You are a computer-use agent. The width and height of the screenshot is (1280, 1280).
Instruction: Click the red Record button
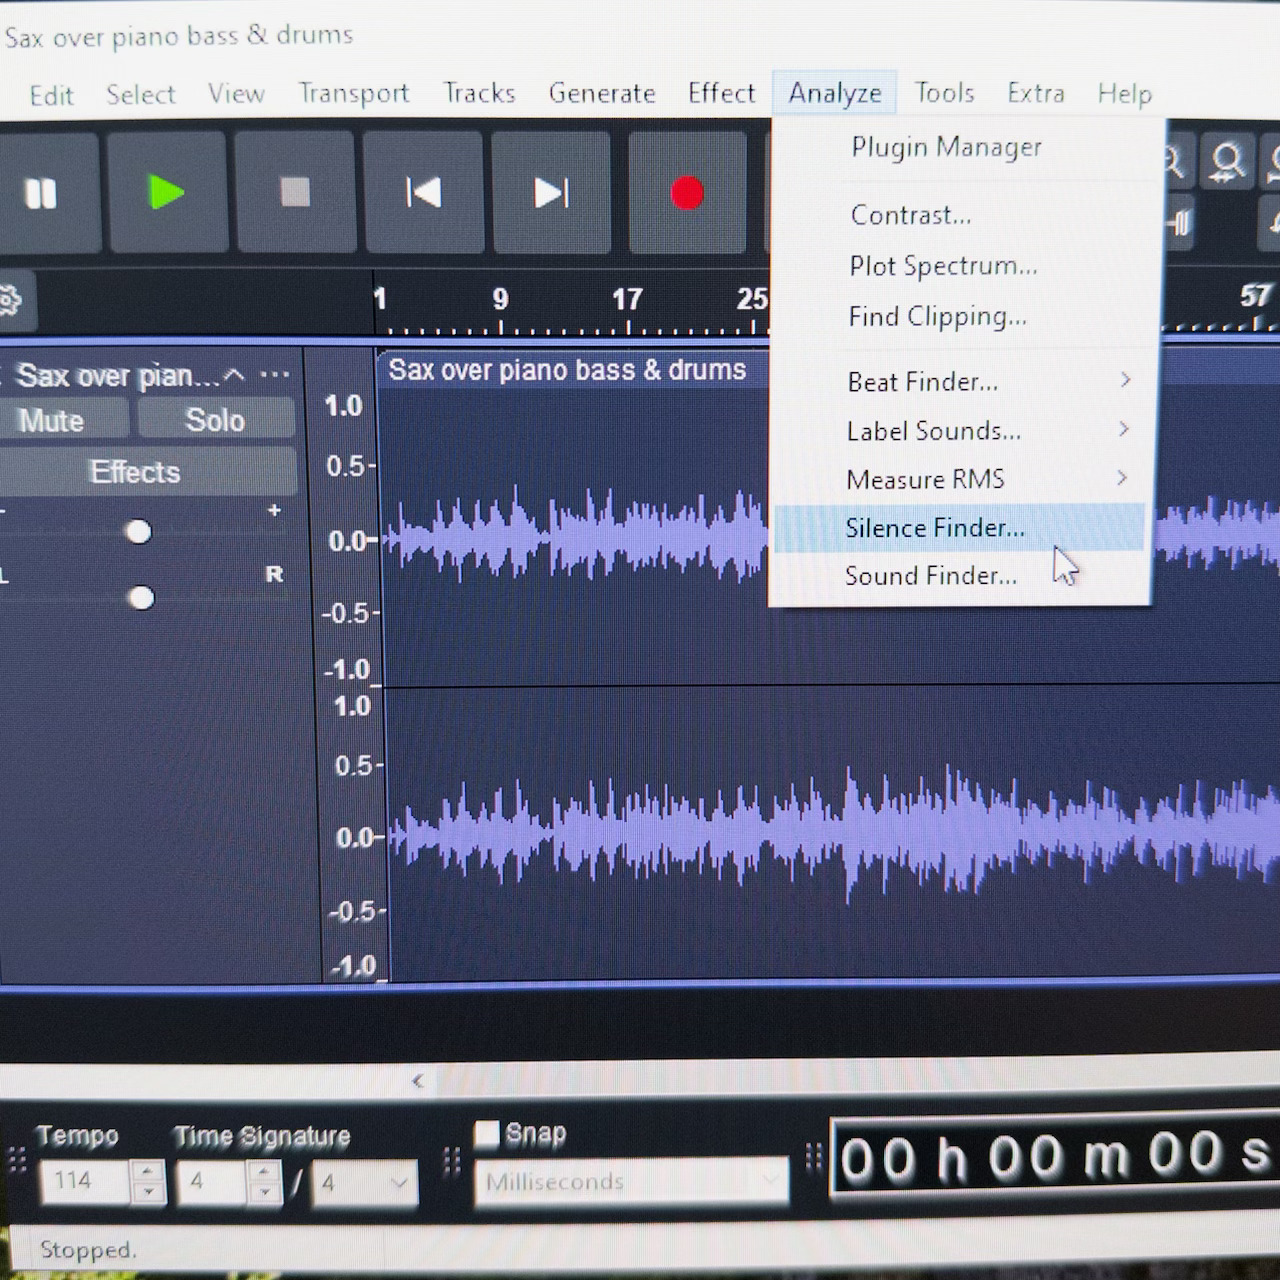point(687,192)
